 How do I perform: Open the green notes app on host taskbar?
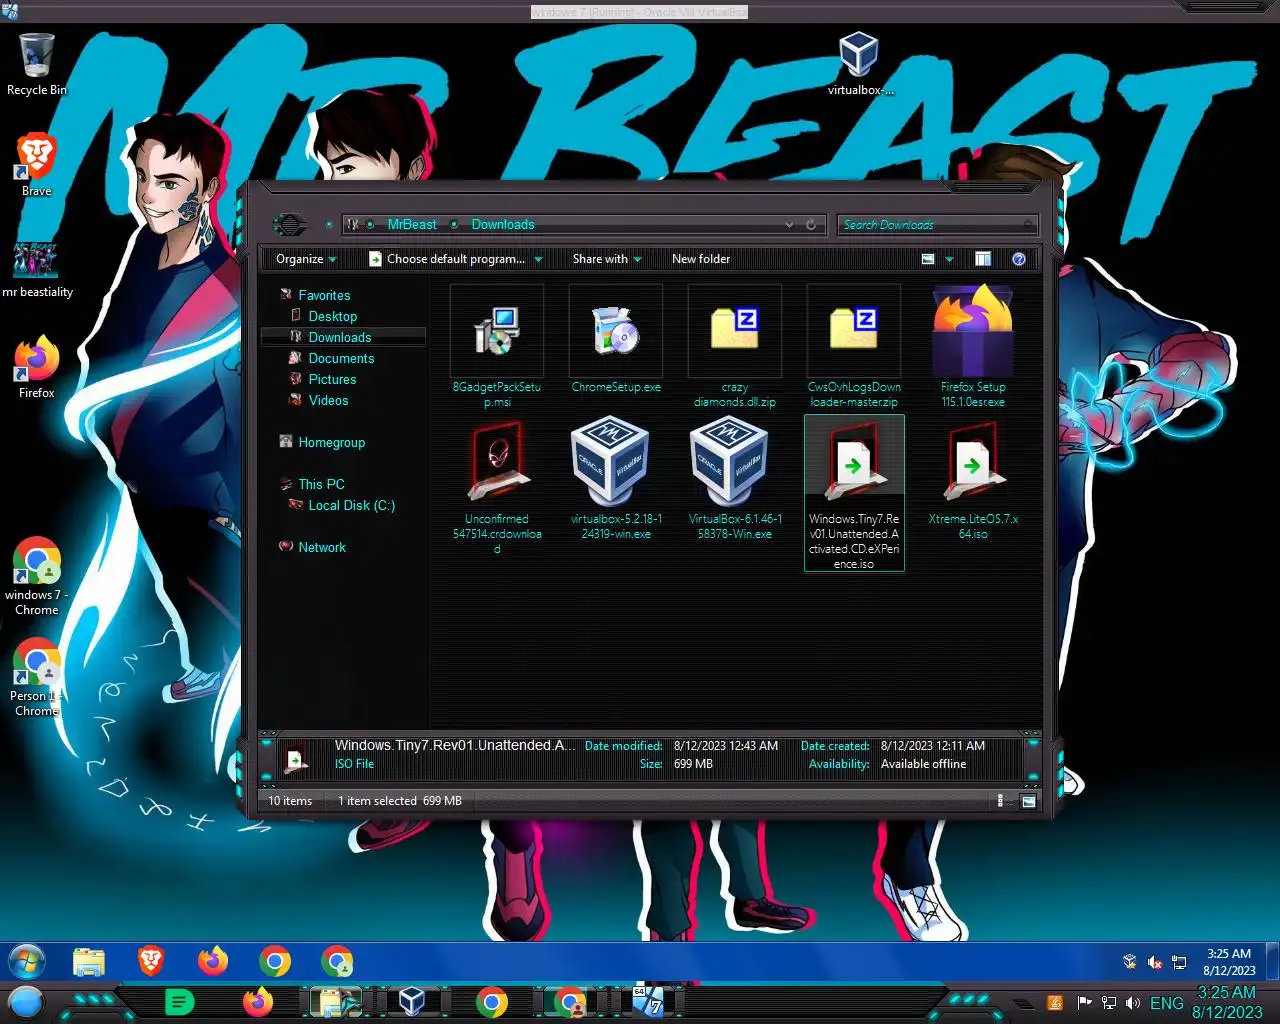[x=179, y=1002]
